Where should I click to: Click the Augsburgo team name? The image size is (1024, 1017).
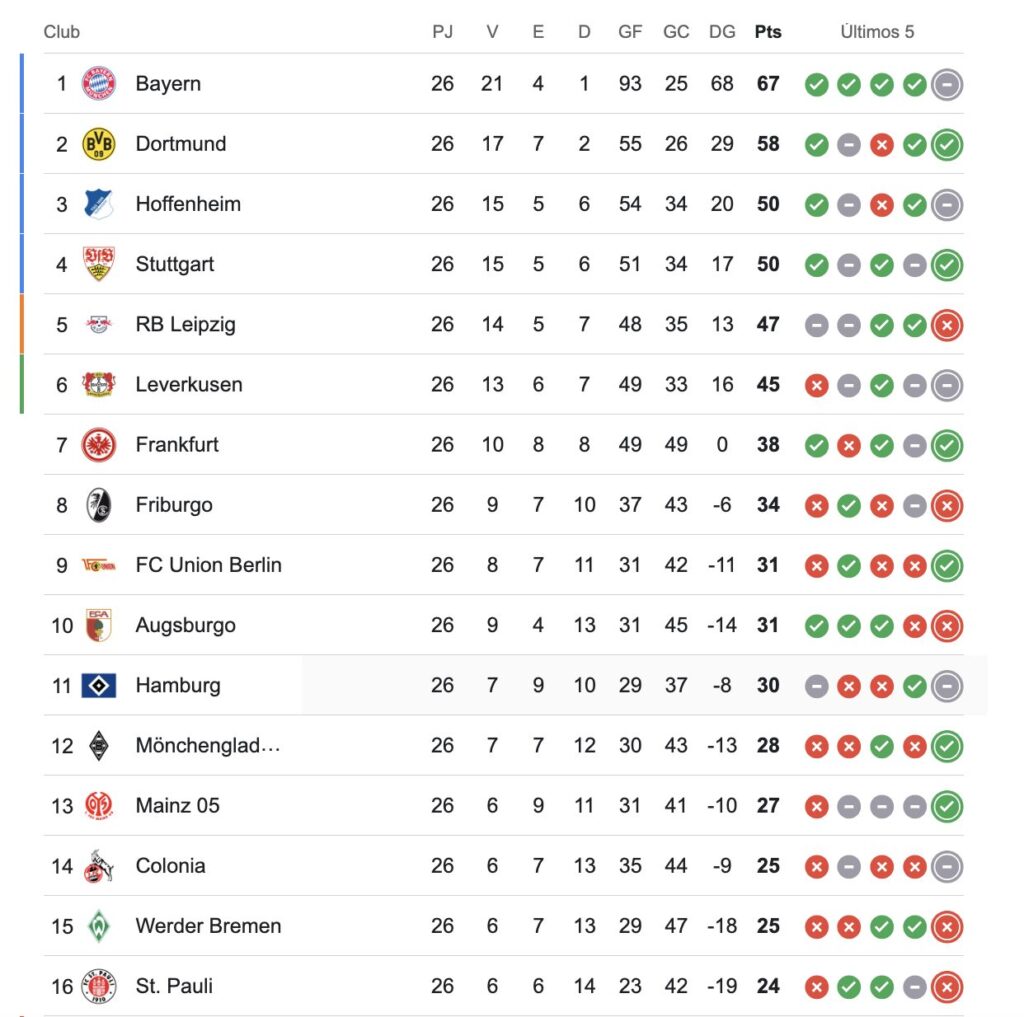coord(185,626)
